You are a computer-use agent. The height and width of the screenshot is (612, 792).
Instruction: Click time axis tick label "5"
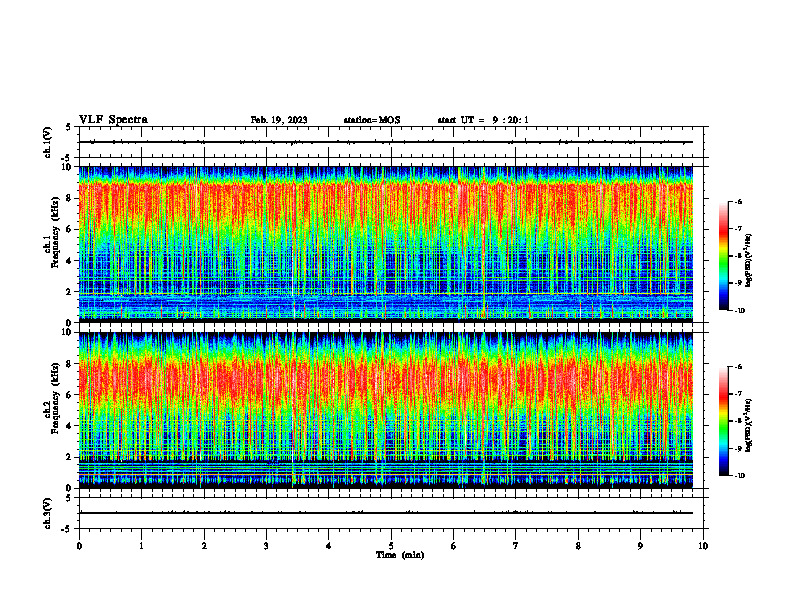tap(391, 546)
